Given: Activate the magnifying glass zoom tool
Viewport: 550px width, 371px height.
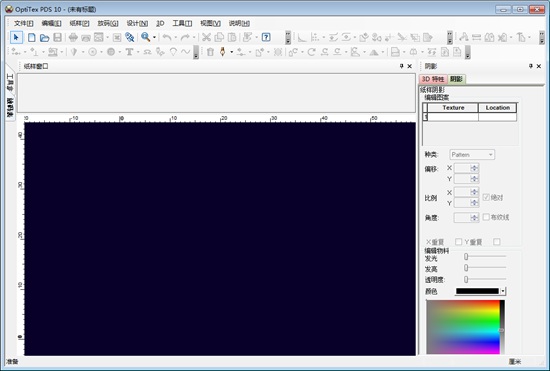Looking at the screenshot, I should click(x=145, y=37).
